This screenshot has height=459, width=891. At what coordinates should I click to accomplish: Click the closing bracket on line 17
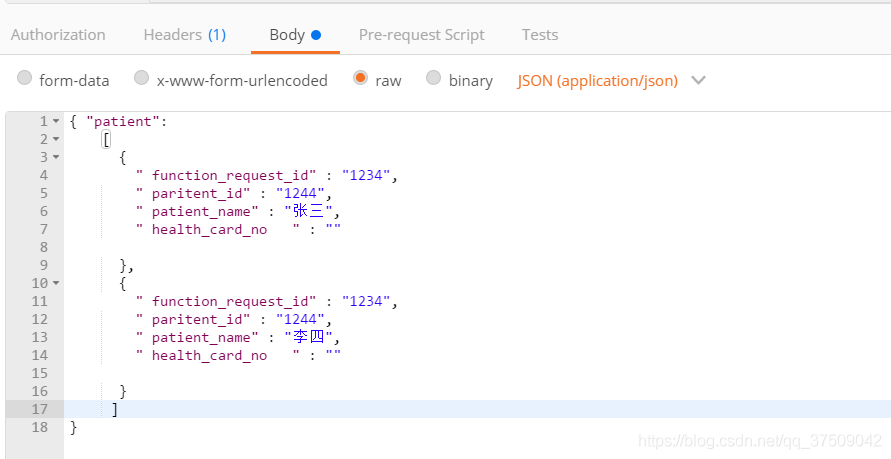tap(115, 409)
